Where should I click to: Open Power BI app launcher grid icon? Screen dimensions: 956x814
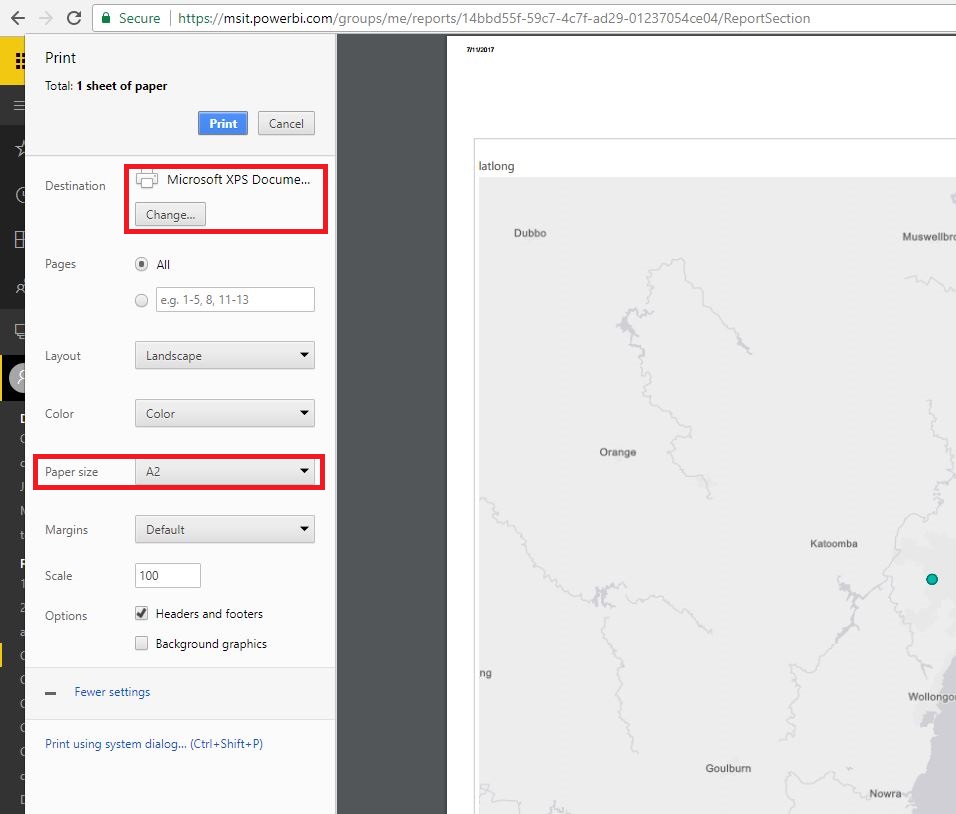20,61
